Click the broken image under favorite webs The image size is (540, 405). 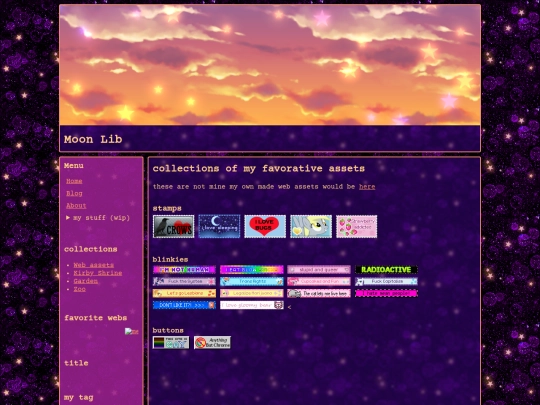pos(132,331)
